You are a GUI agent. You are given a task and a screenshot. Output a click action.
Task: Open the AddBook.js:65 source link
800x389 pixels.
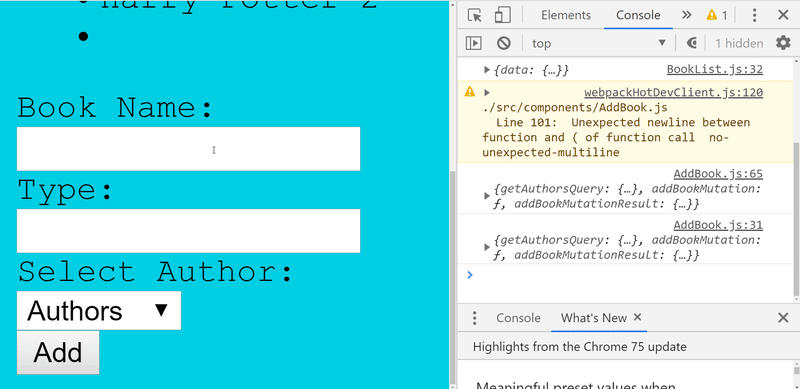point(718,174)
